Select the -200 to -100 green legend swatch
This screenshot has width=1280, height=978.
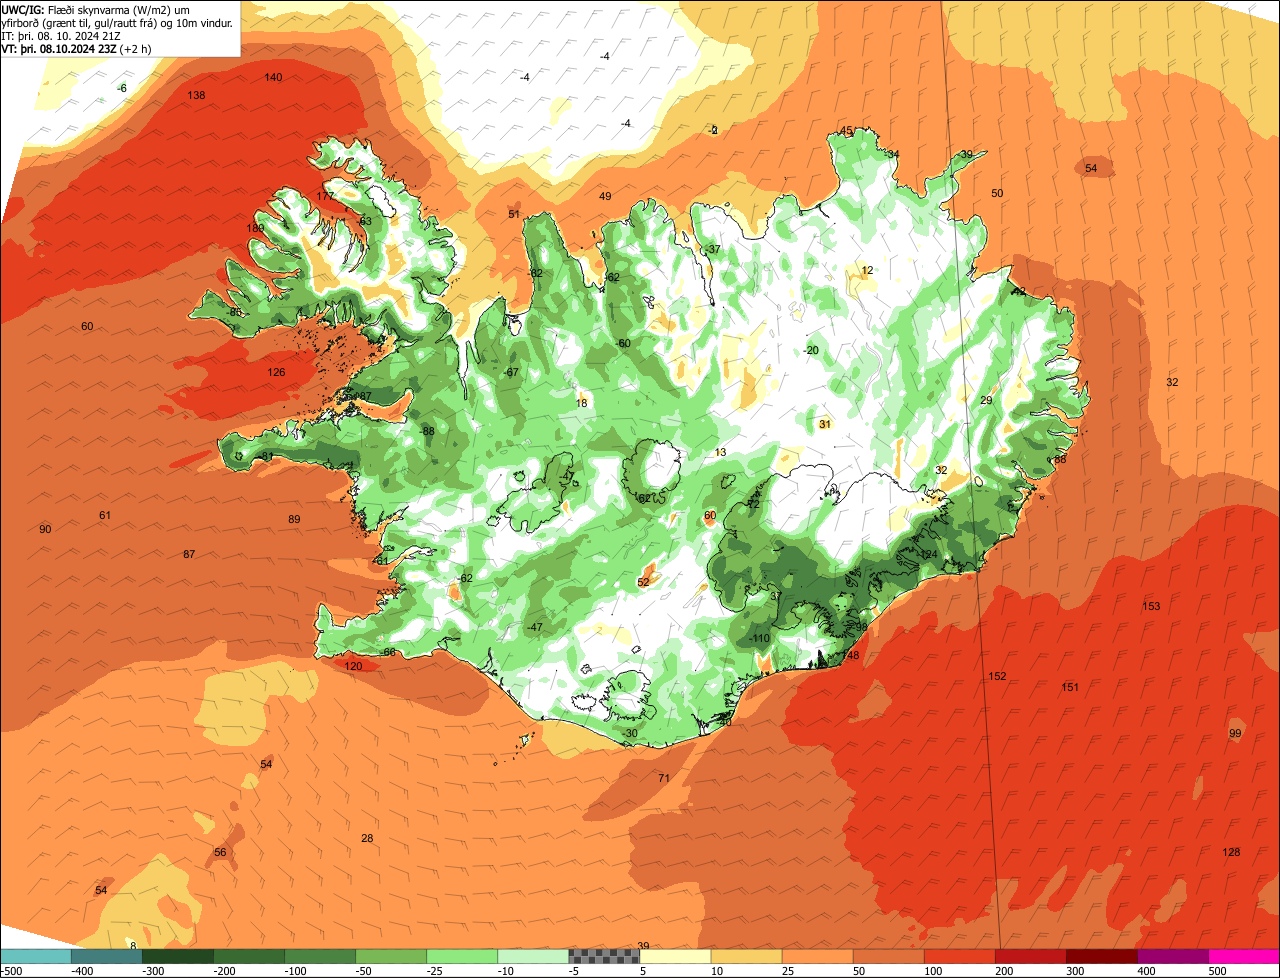(x=248, y=956)
